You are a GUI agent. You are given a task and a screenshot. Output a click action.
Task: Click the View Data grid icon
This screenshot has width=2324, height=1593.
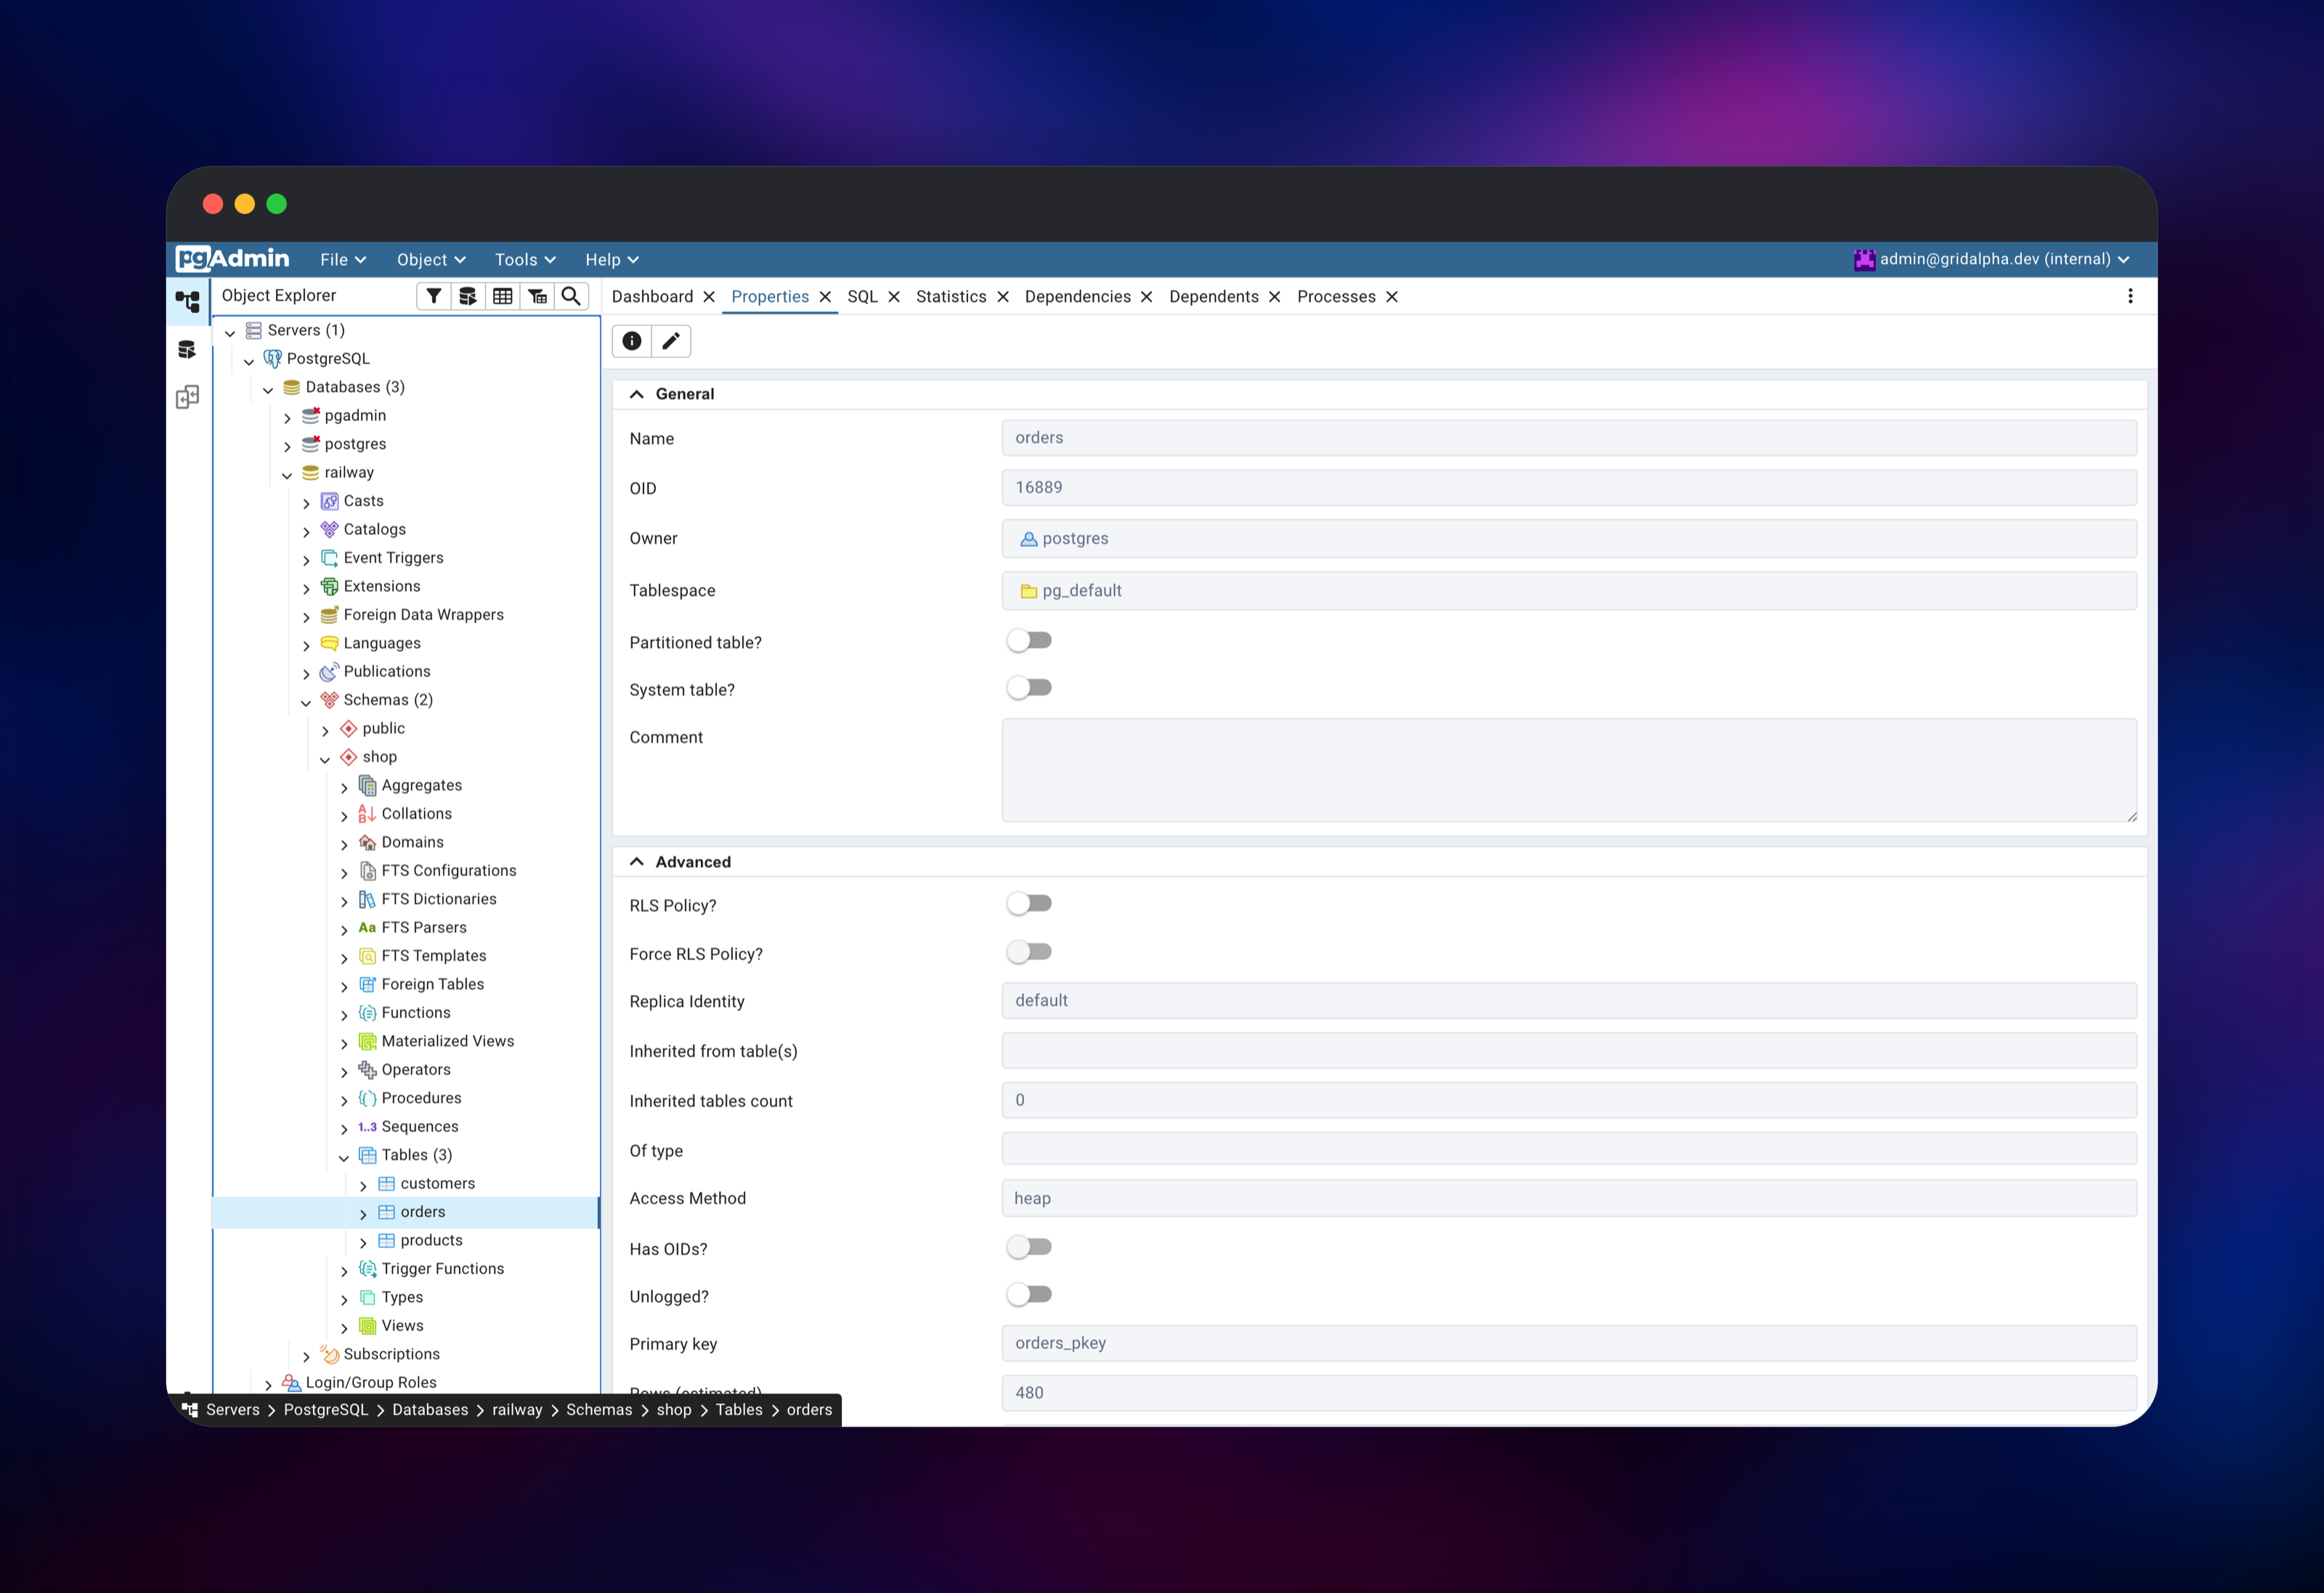click(x=502, y=296)
